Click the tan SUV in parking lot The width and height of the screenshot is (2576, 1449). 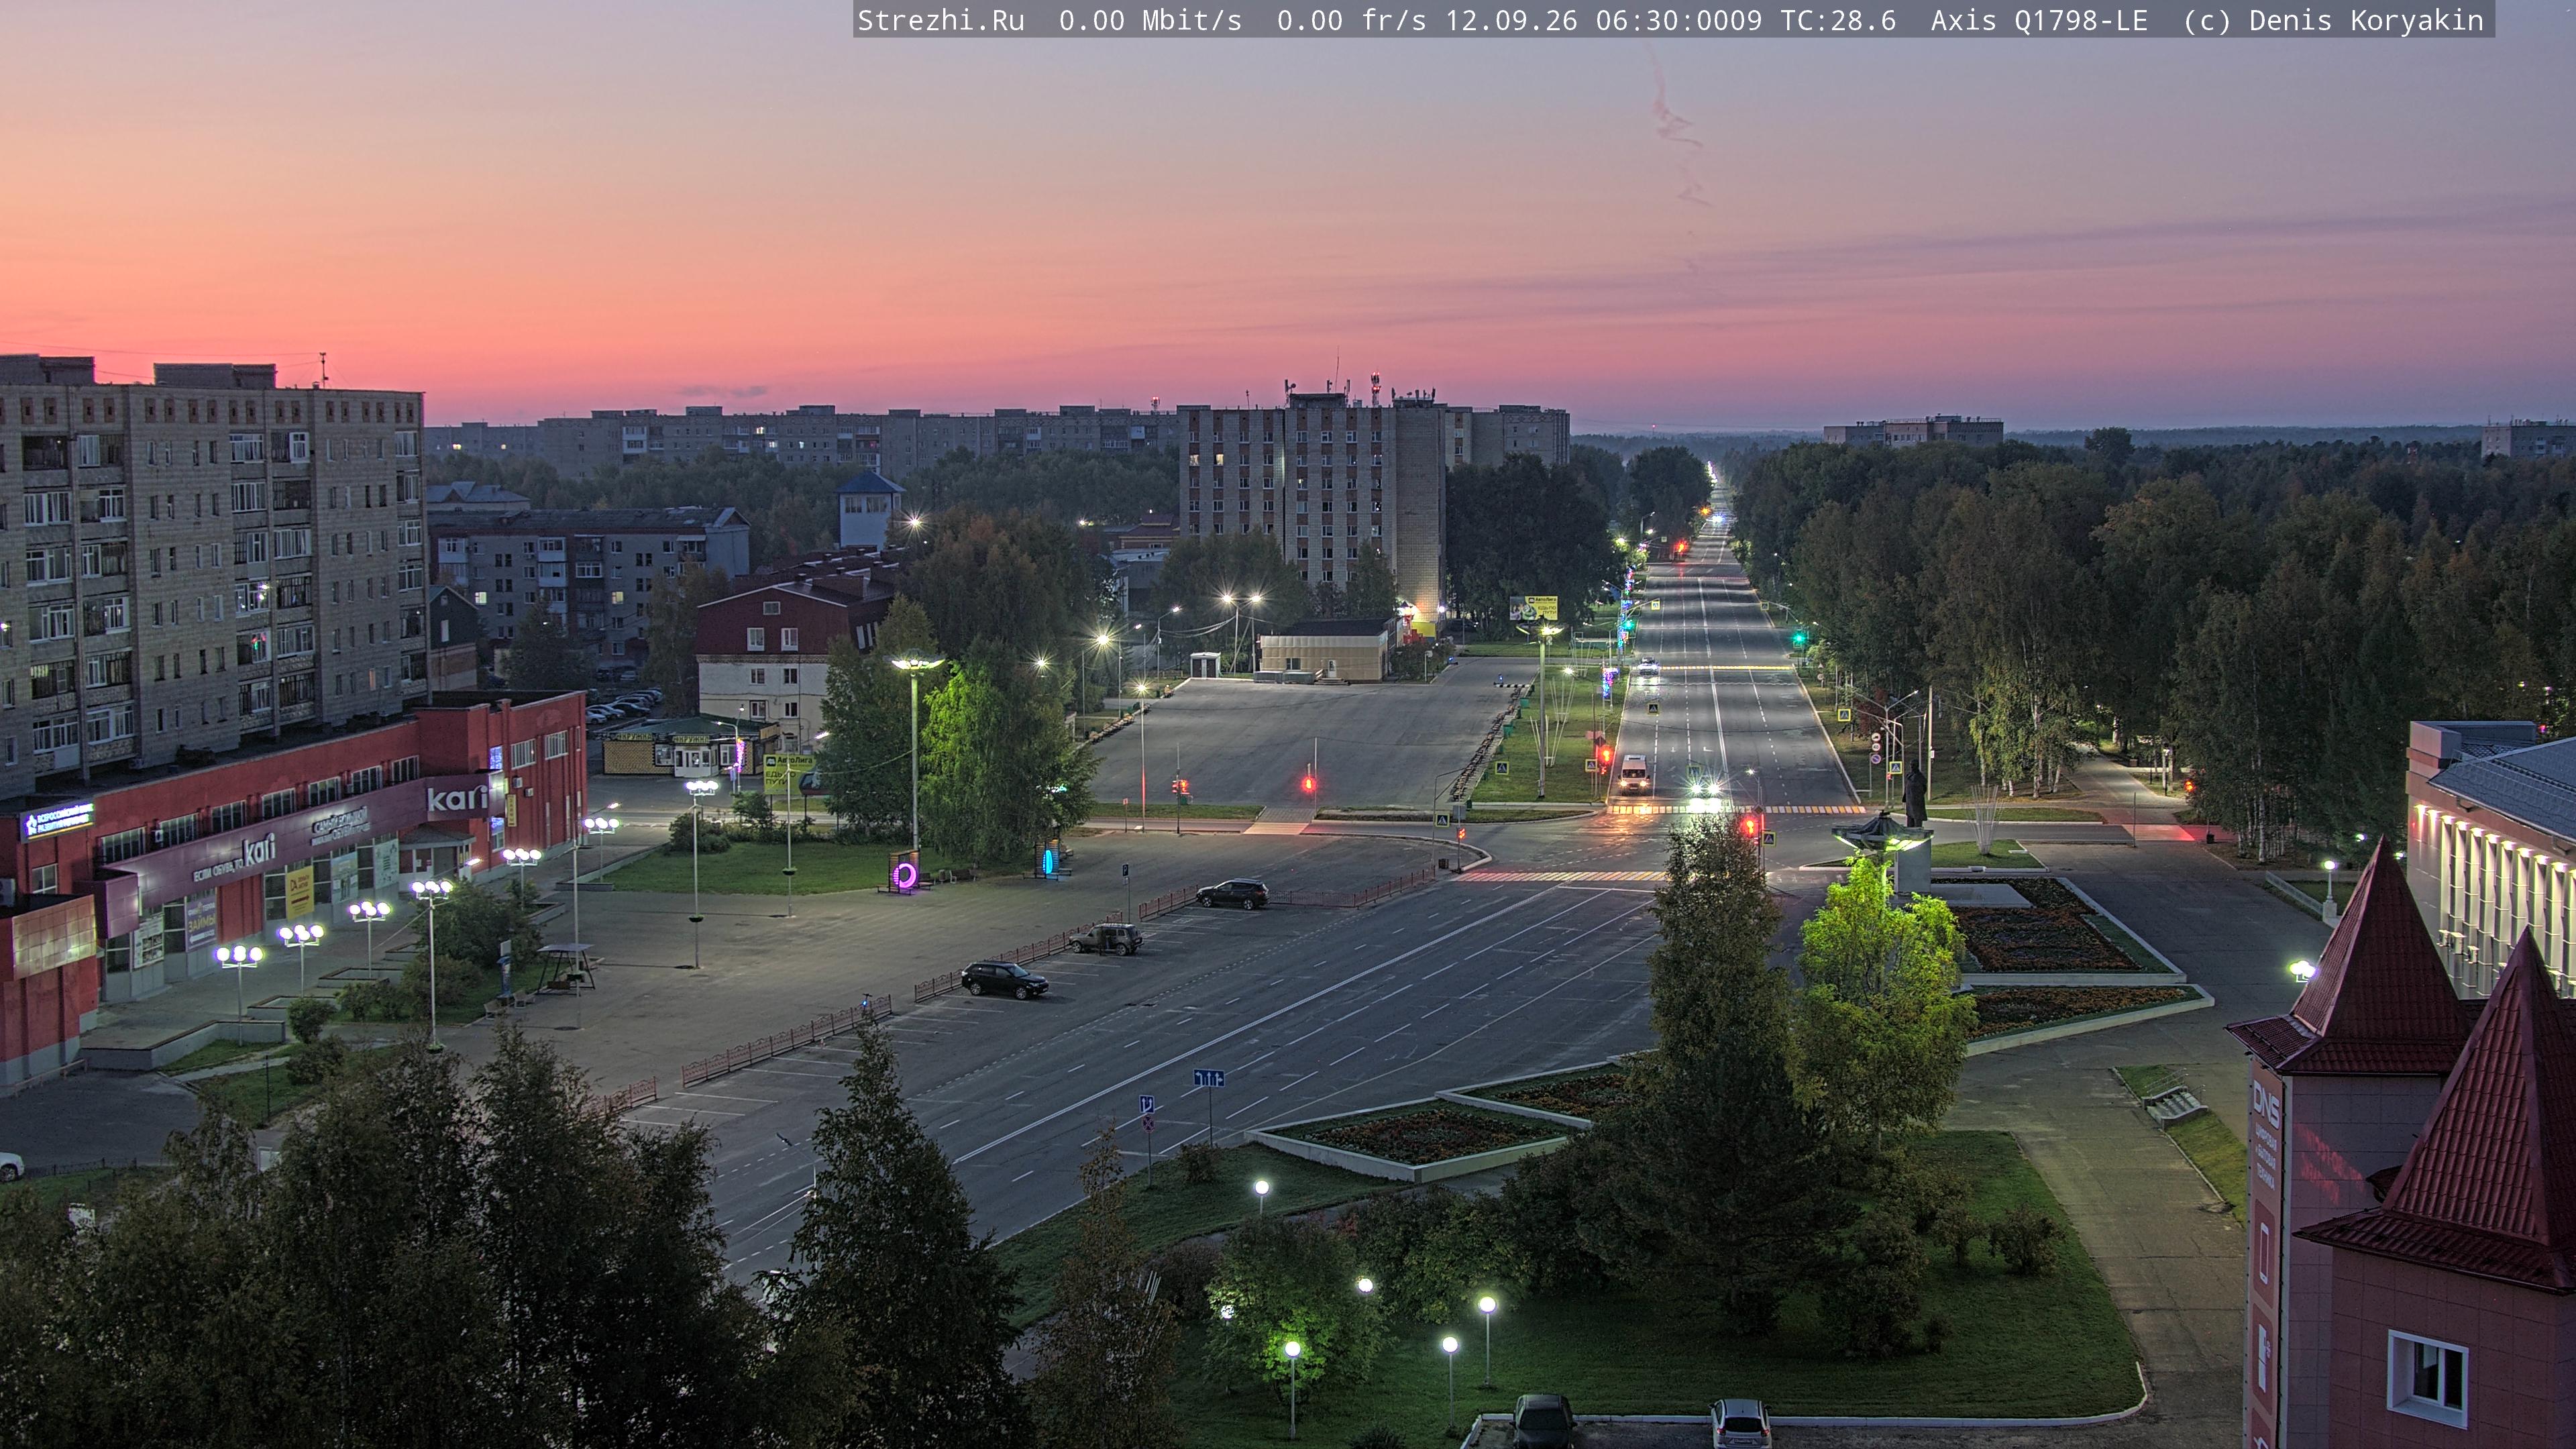[1105, 938]
